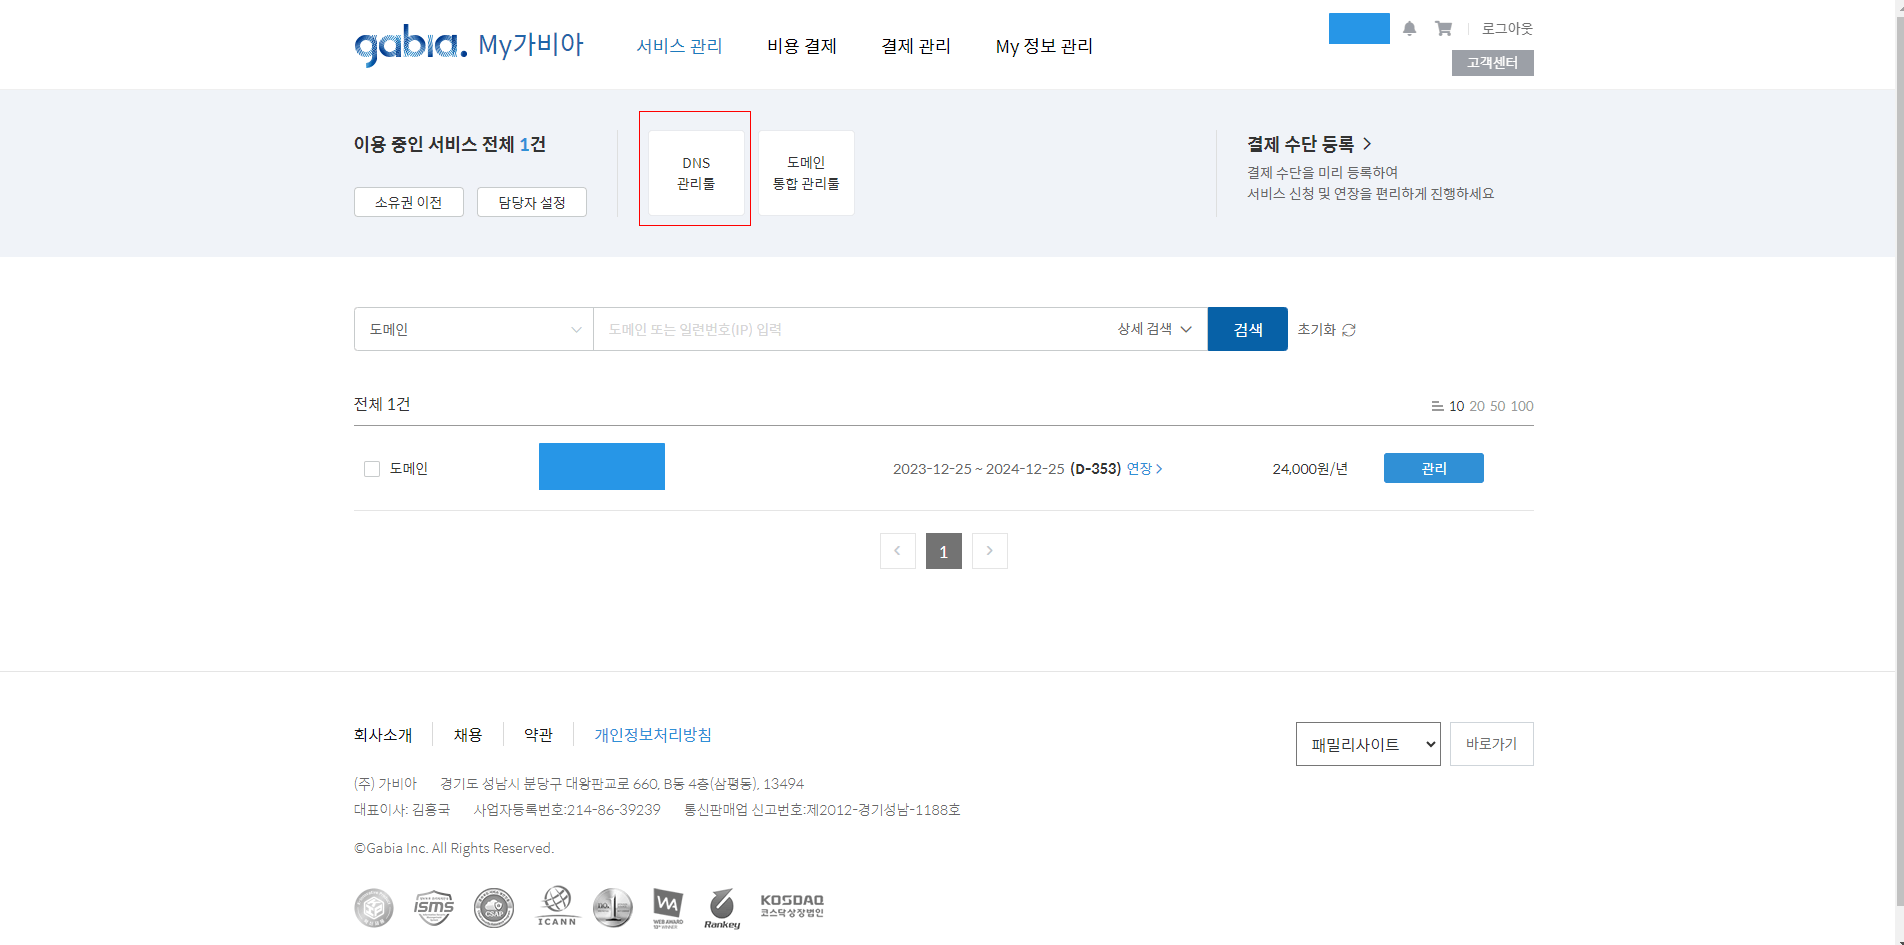Select the 비용 결제 menu
The height and width of the screenshot is (945, 1904).
coord(801,46)
